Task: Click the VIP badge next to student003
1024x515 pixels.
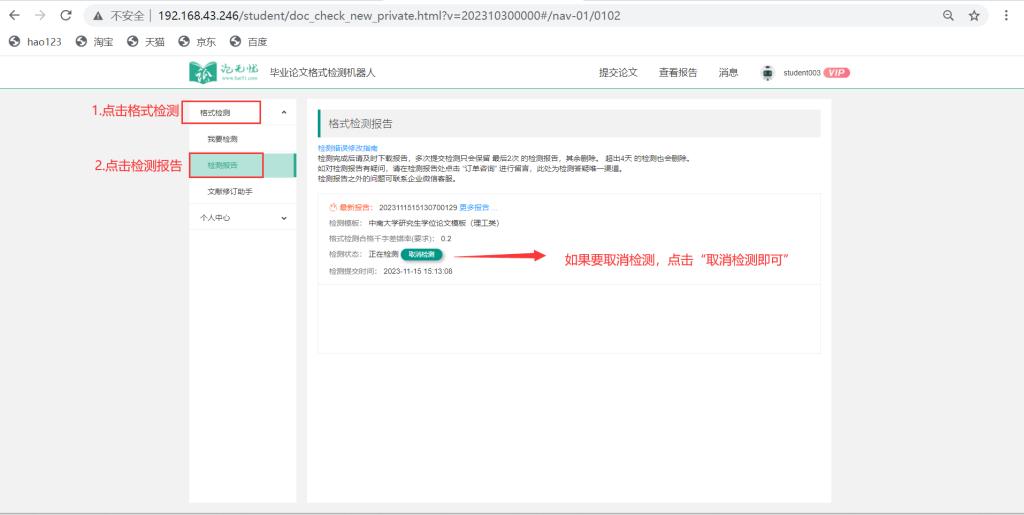Action: coord(837,73)
